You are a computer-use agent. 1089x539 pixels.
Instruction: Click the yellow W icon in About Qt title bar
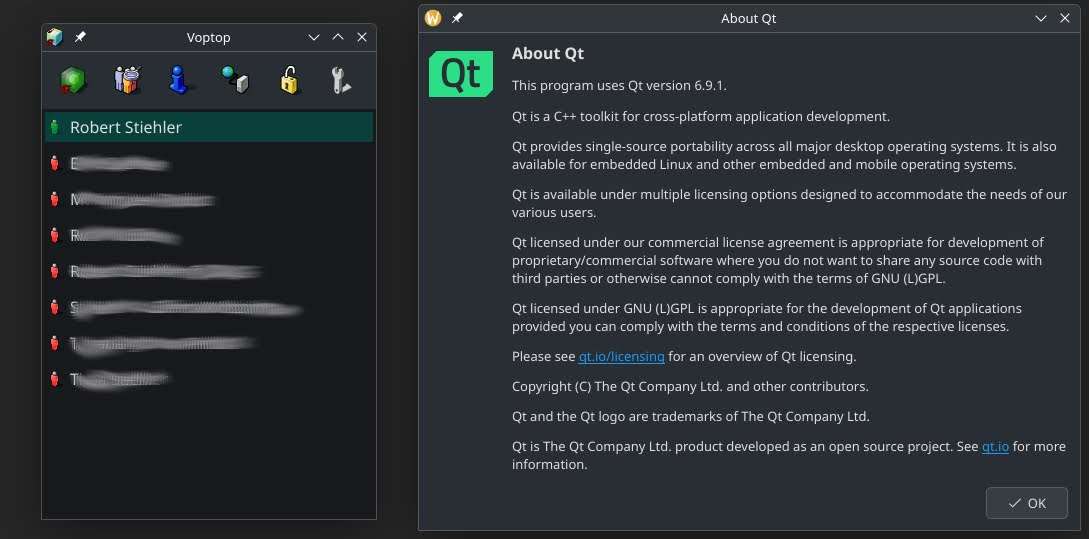(x=433, y=18)
